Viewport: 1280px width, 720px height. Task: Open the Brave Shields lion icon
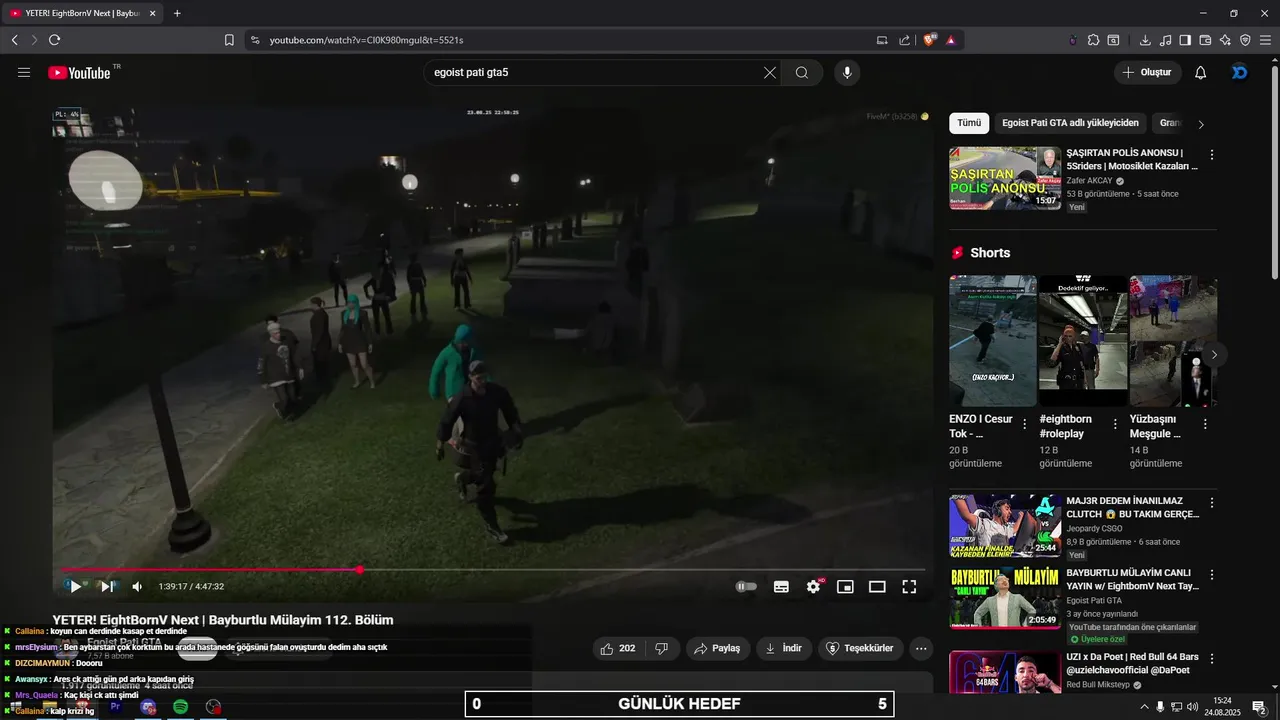[930, 40]
